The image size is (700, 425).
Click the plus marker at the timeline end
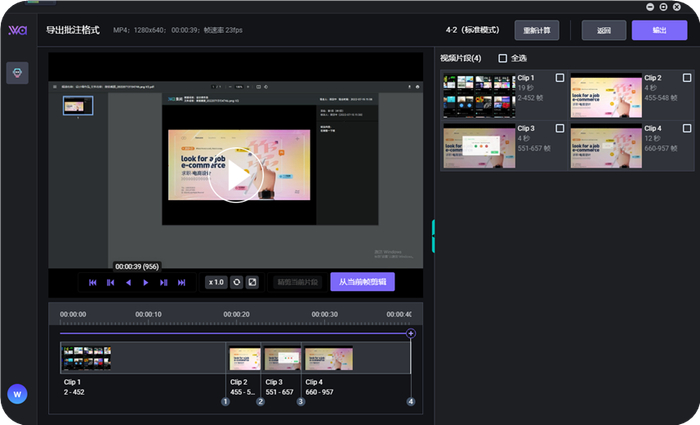pyautogui.click(x=411, y=333)
